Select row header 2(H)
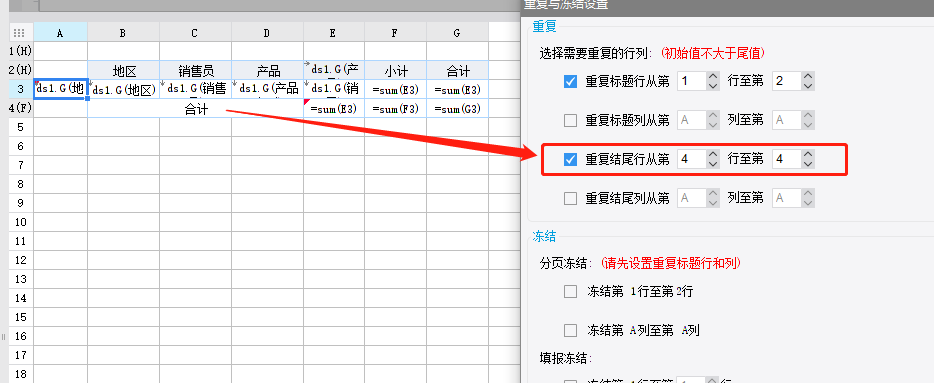This screenshot has height=383, width=934. (x=21, y=70)
